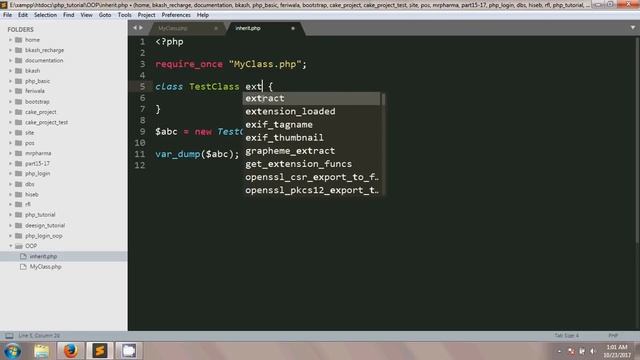Open the Edit menu
The image size is (640, 360).
point(23,15)
